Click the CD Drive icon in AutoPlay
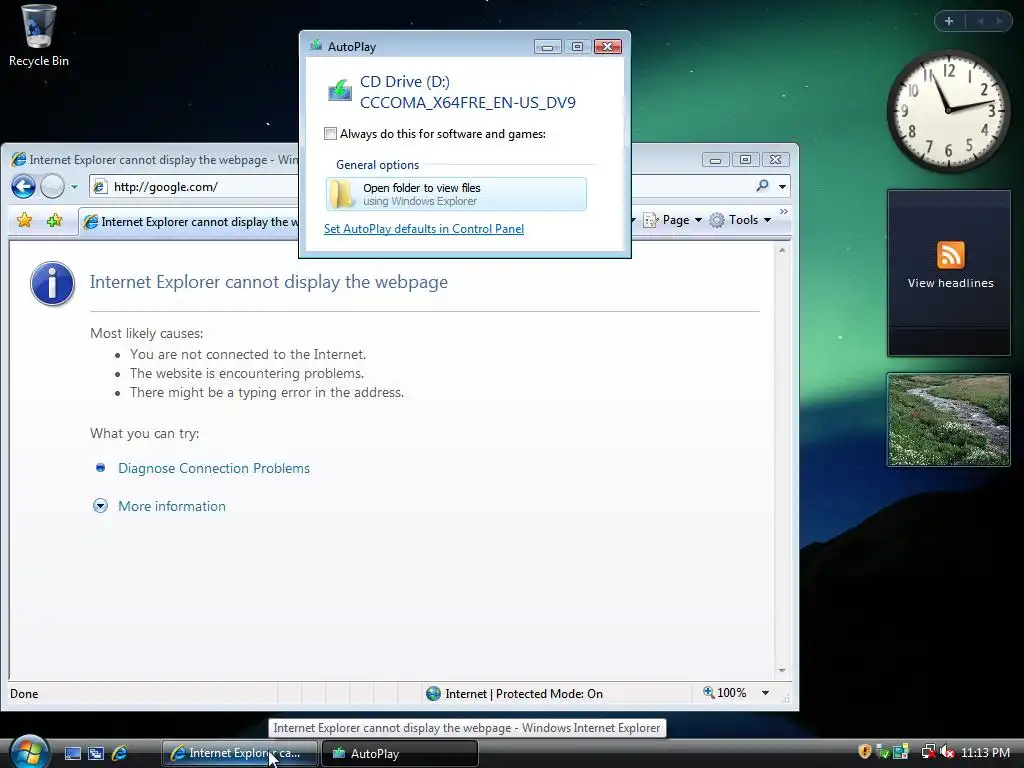Screen dimensions: 1024x768 (340, 90)
